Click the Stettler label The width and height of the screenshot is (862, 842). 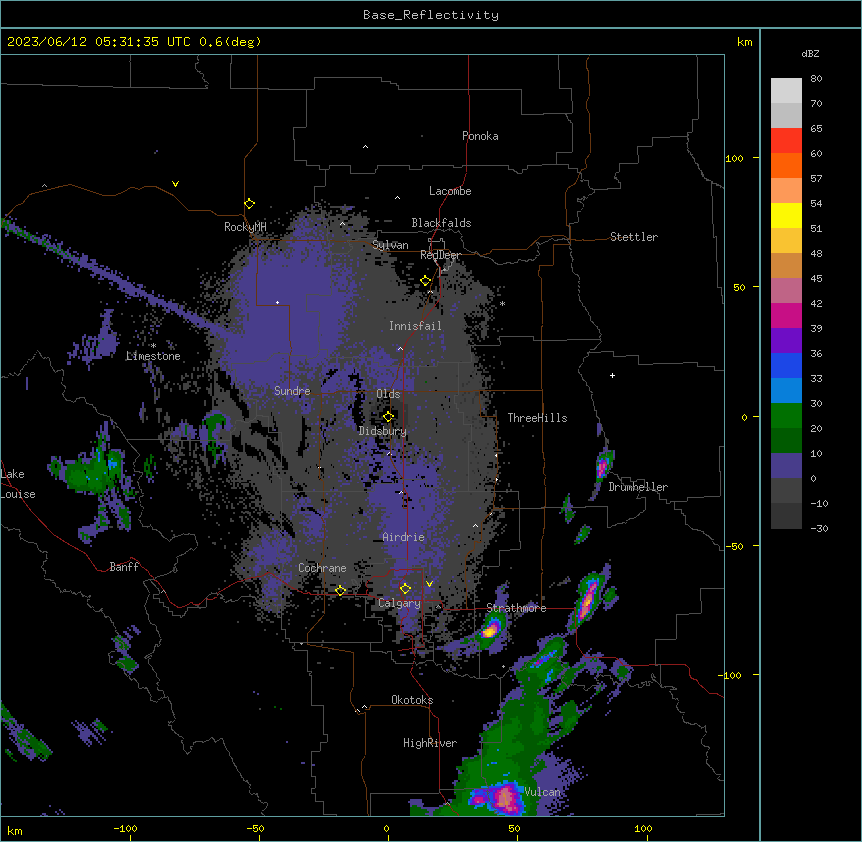[x=634, y=237]
